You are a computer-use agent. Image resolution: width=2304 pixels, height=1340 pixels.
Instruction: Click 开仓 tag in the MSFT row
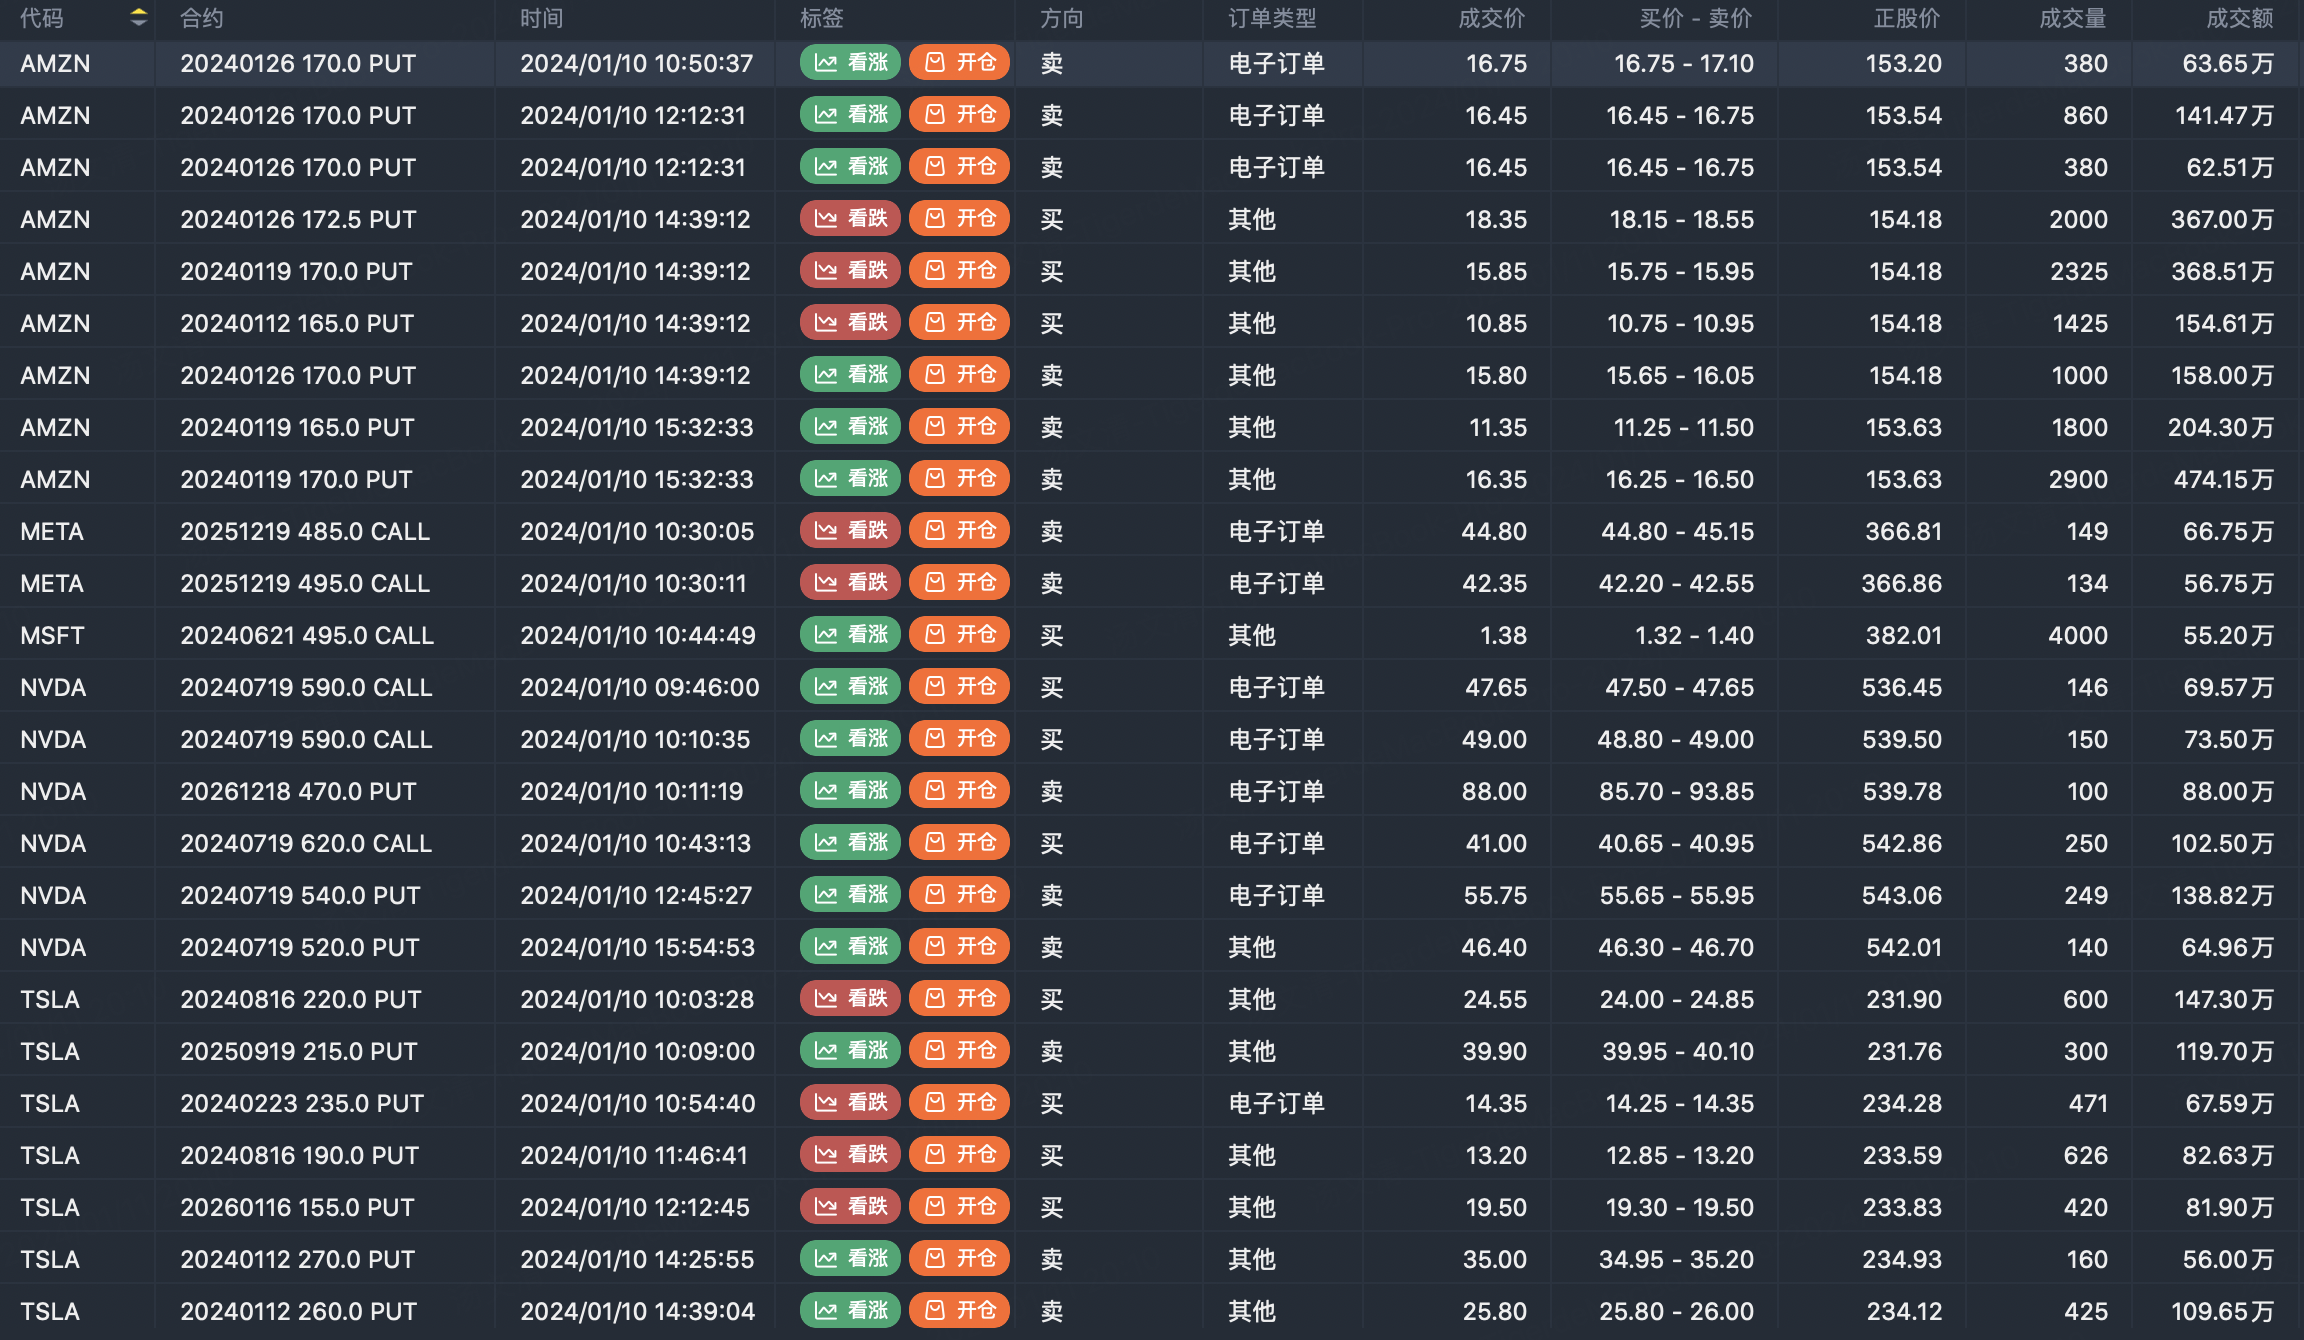click(x=960, y=634)
